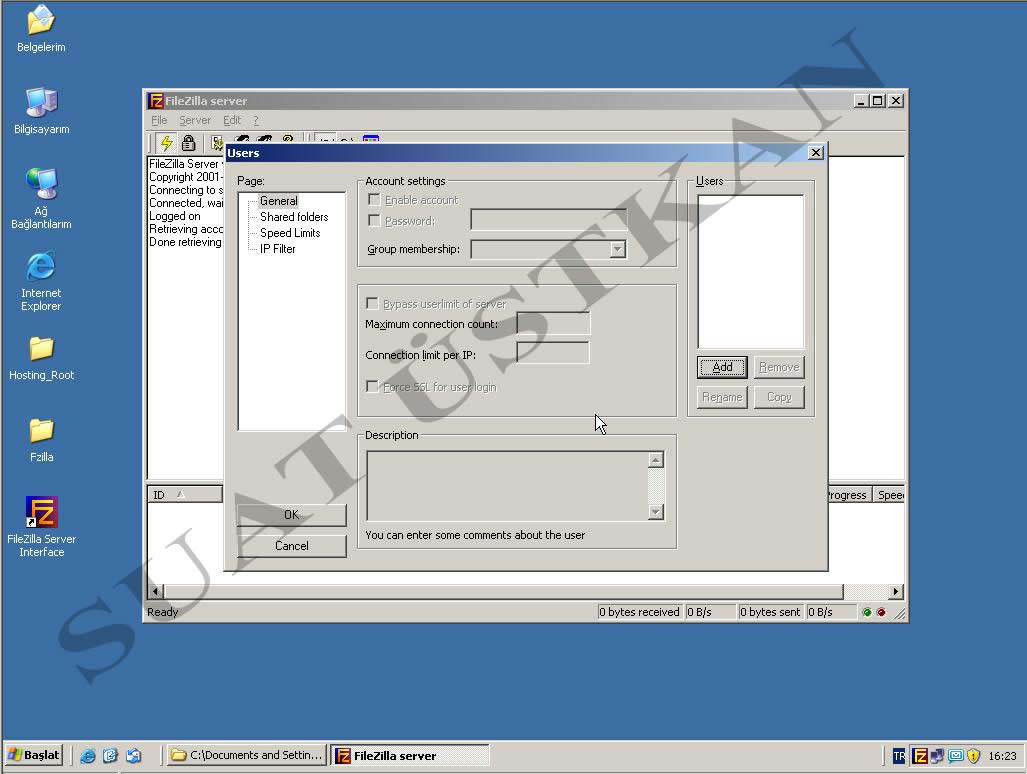This screenshot has width=1027, height=774.
Task: Click the network computers tray icon
Action: click(x=937, y=756)
